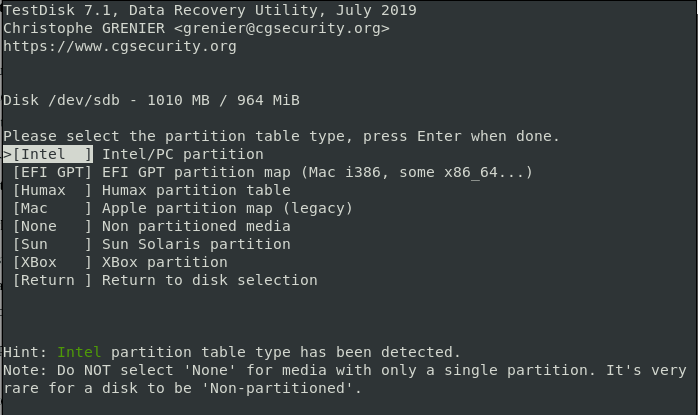Click the "Intel/PC partition" description text
Image resolution: width=698 pixels, height=415 pixels.
pyautogui.click(x=183, y=154)
